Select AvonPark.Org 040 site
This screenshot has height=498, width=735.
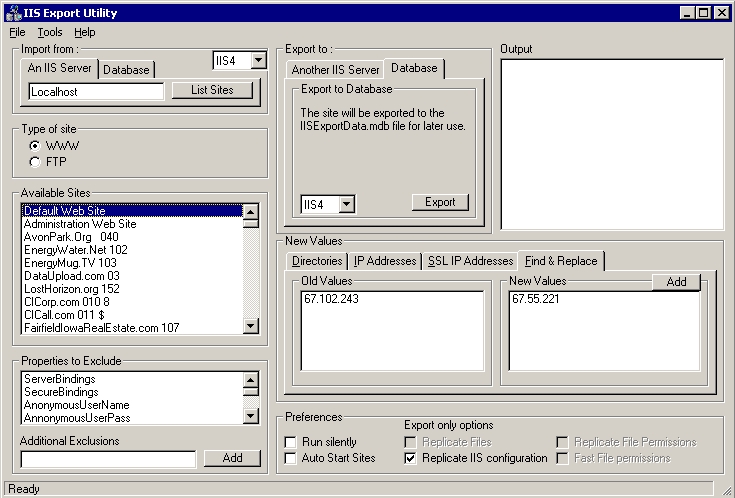(x=132, y=237)
